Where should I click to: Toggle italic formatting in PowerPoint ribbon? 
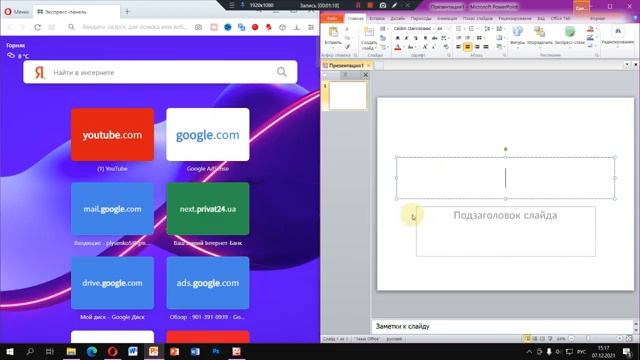406,38
